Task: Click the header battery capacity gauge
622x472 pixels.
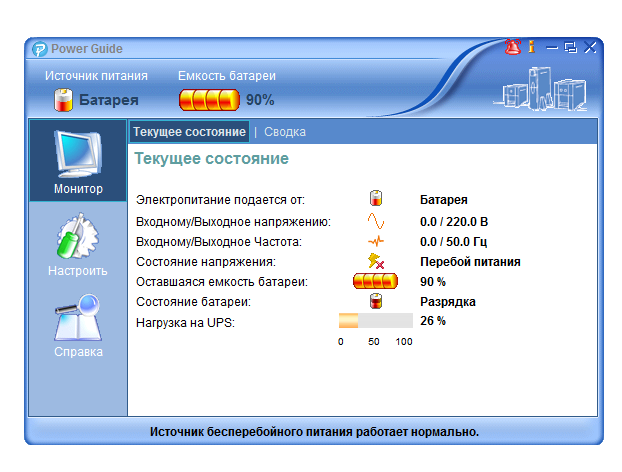Action: (209, 100)
